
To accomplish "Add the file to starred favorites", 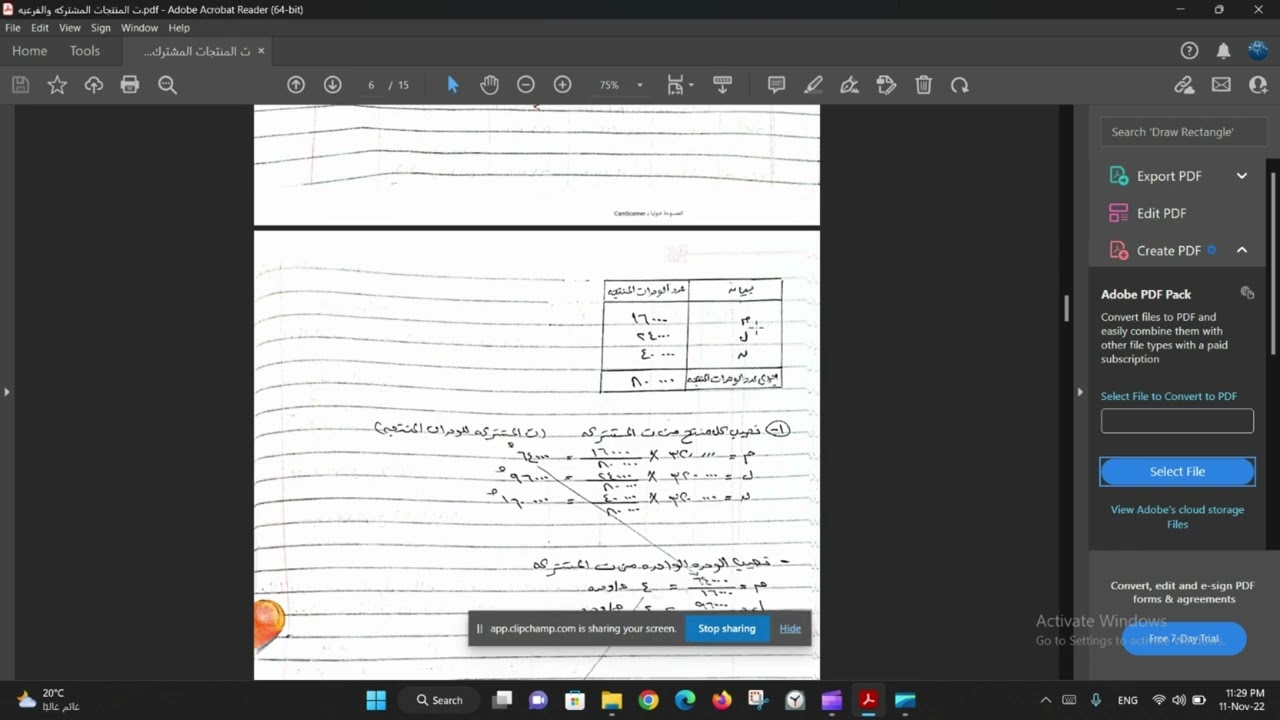I will (57, 85).
